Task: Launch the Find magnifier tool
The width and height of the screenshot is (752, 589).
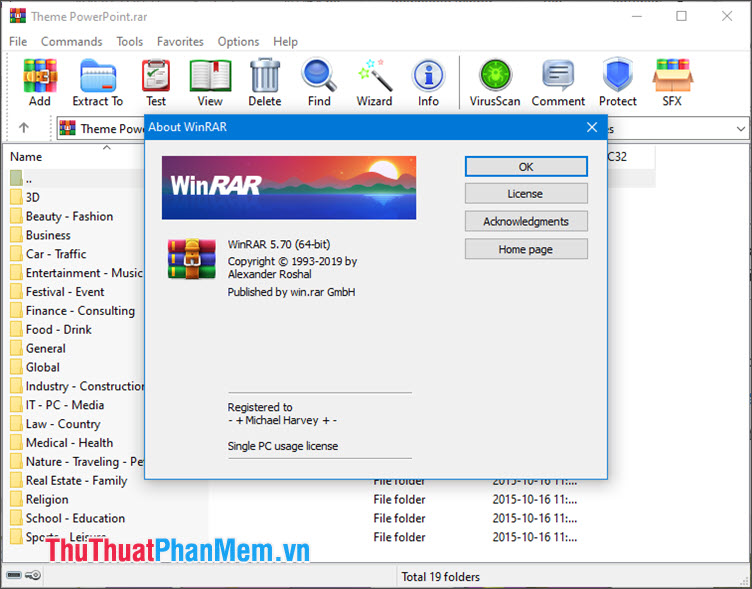Action: point(319,82)
